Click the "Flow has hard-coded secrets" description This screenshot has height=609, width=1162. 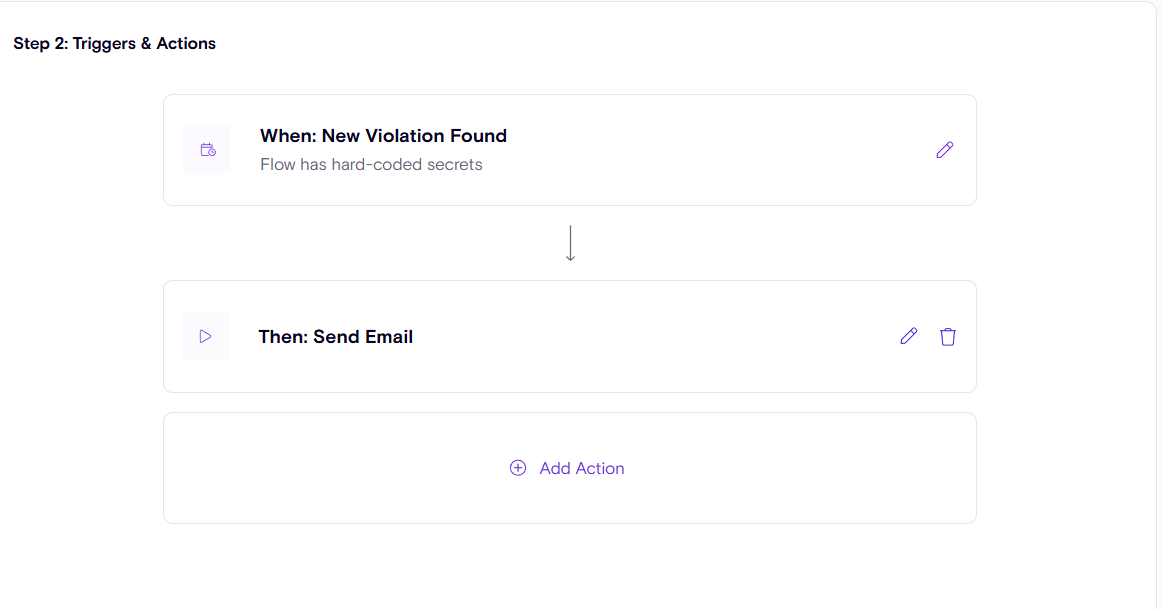pyautogui.click(x=371, y=164)
